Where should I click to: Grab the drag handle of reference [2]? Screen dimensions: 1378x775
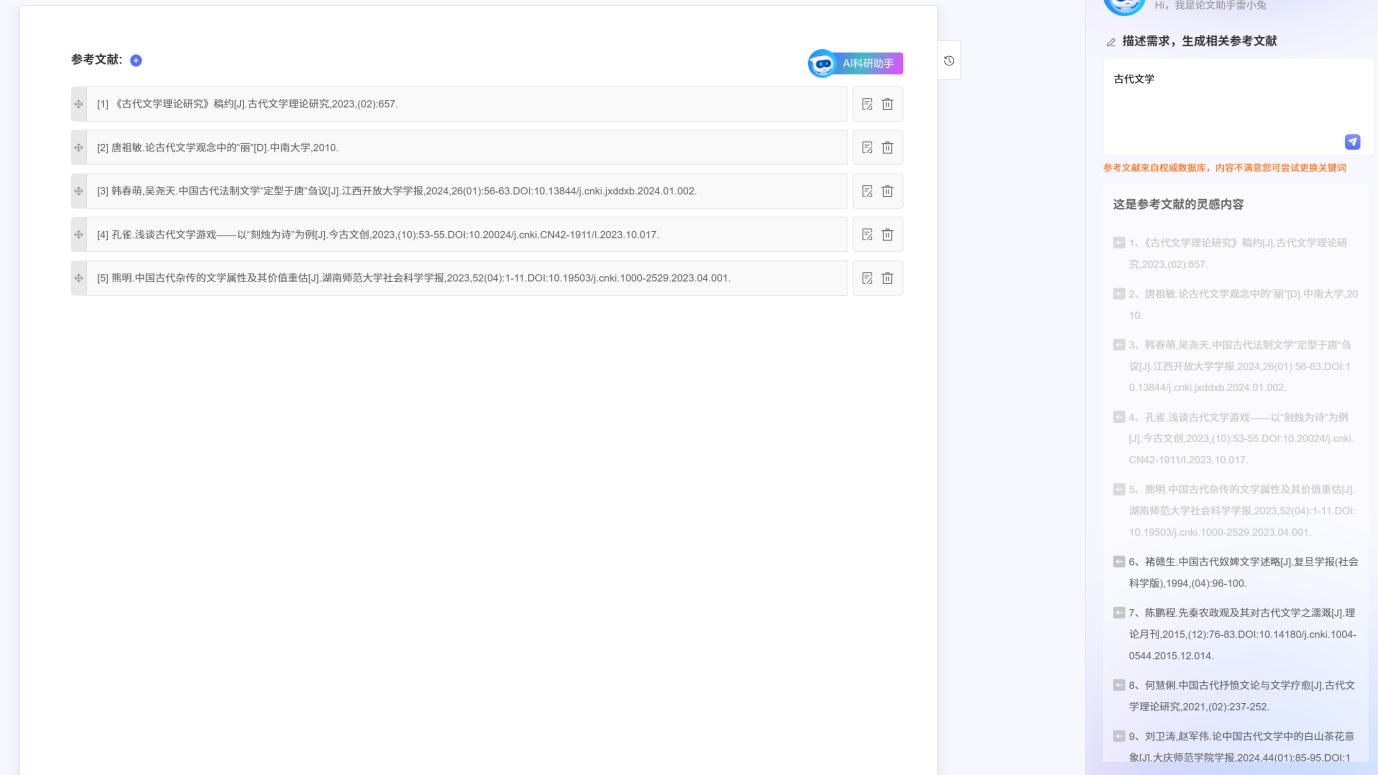[79, 148]
